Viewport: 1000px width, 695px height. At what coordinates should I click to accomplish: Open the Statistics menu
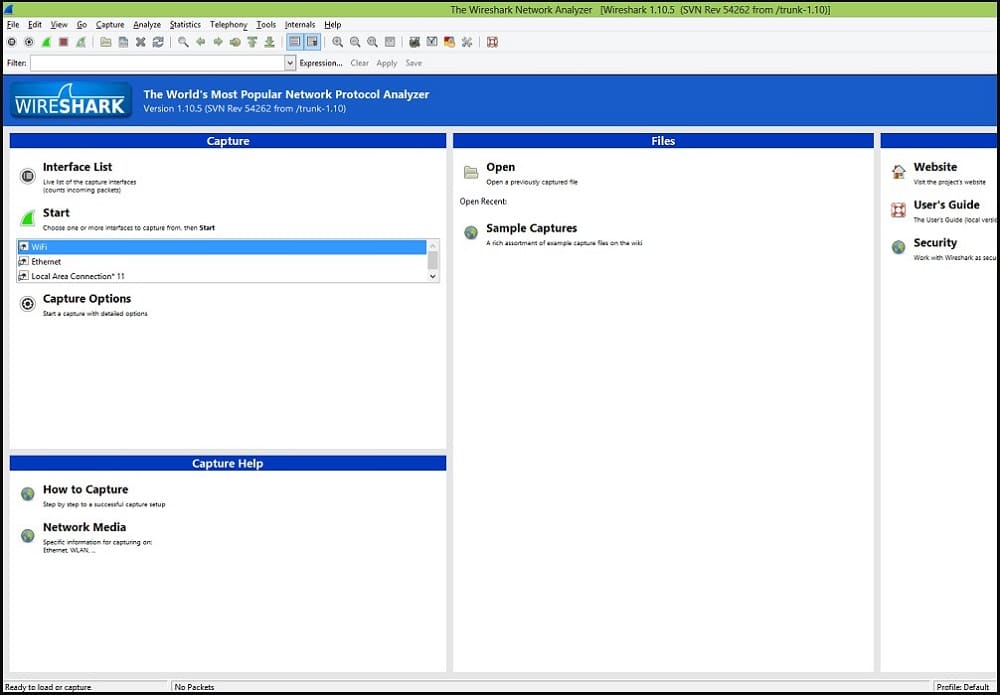tap(186, 25)
